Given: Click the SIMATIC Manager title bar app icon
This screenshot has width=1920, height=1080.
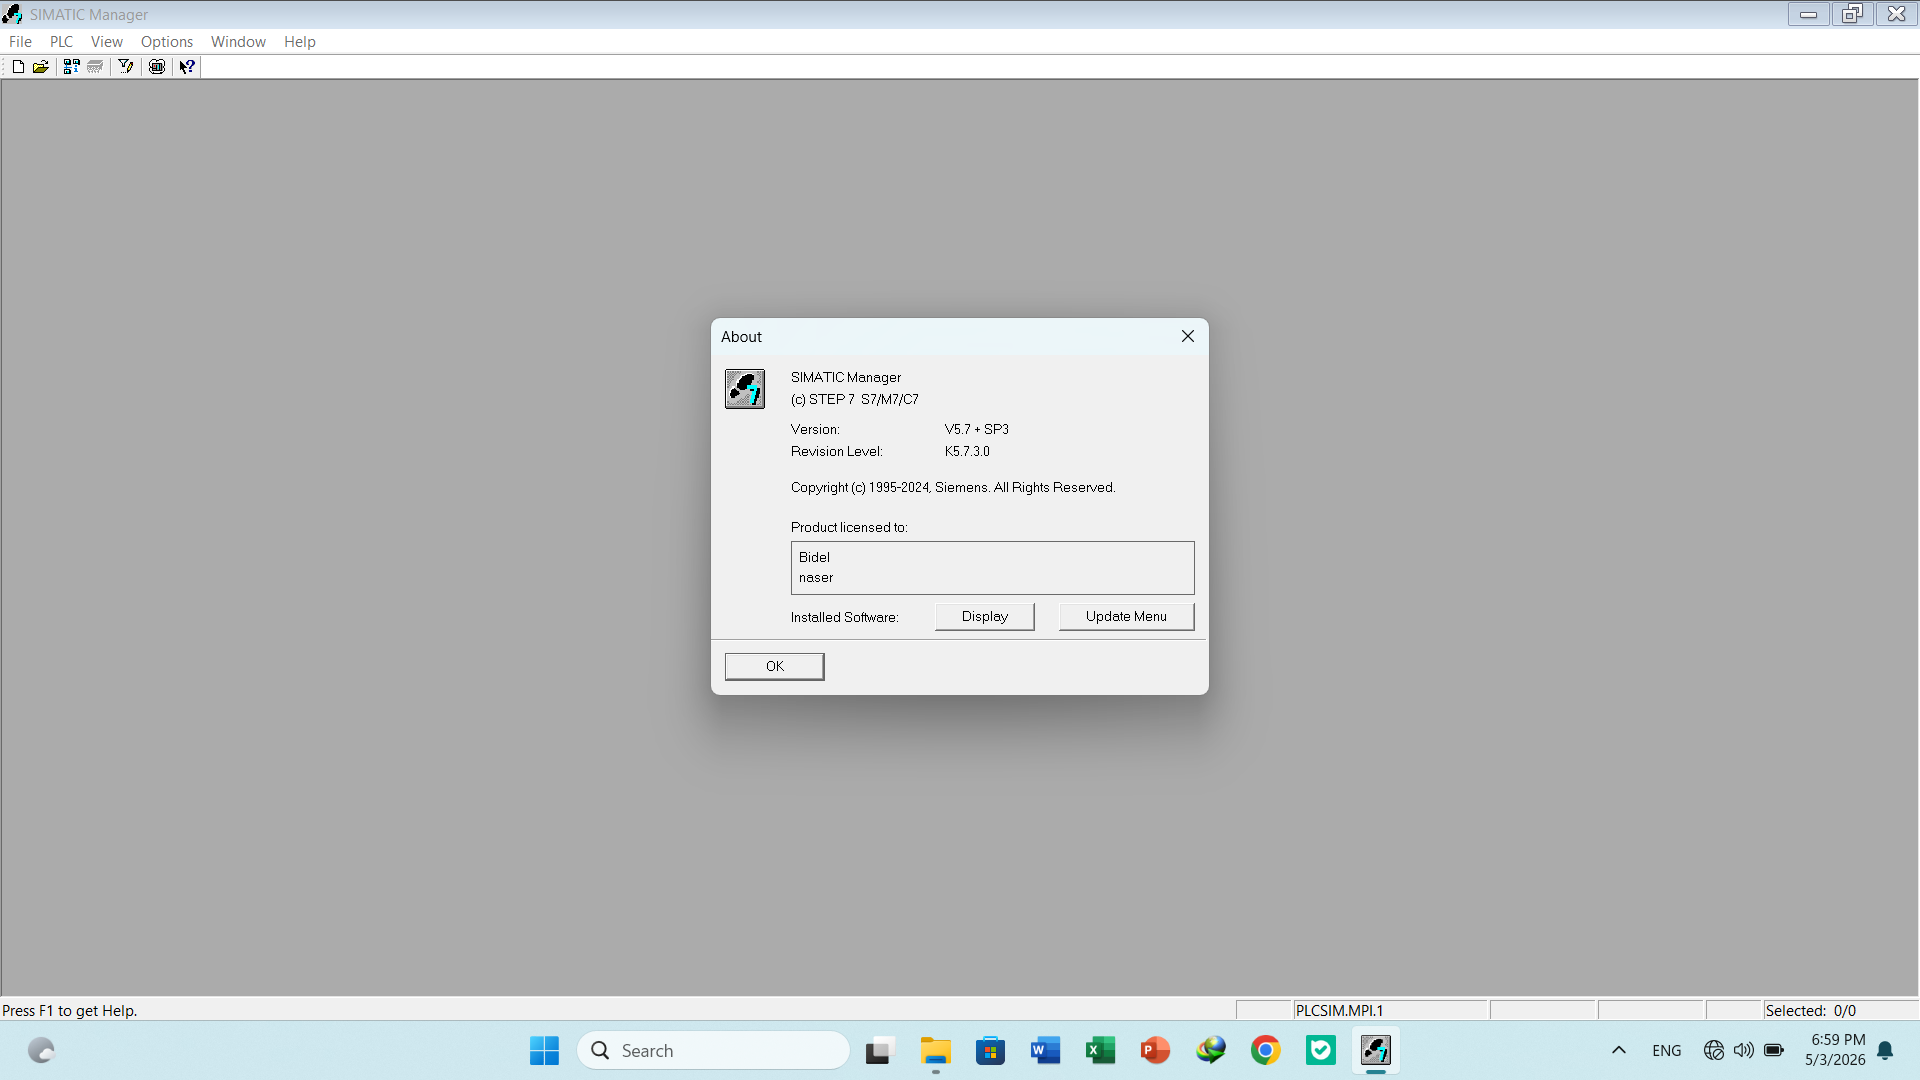Looking at the screenshot, I should pyautogui.click(x=12, y=14).
